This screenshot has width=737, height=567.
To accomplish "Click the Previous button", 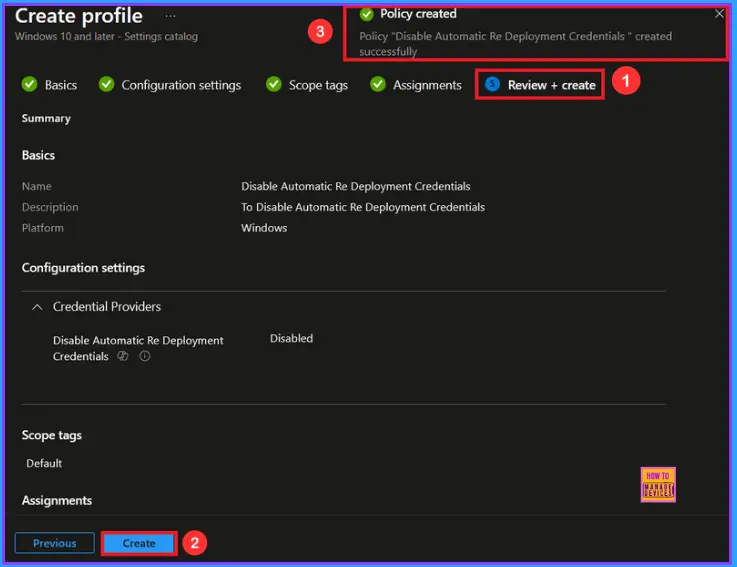I will [55, 543].
